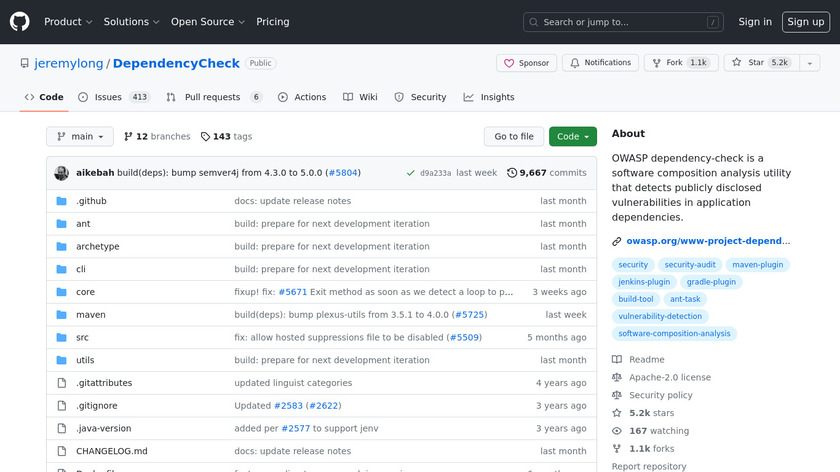Open commit d9a233a
Screen dimensions: 840x472
pos(436,173)
